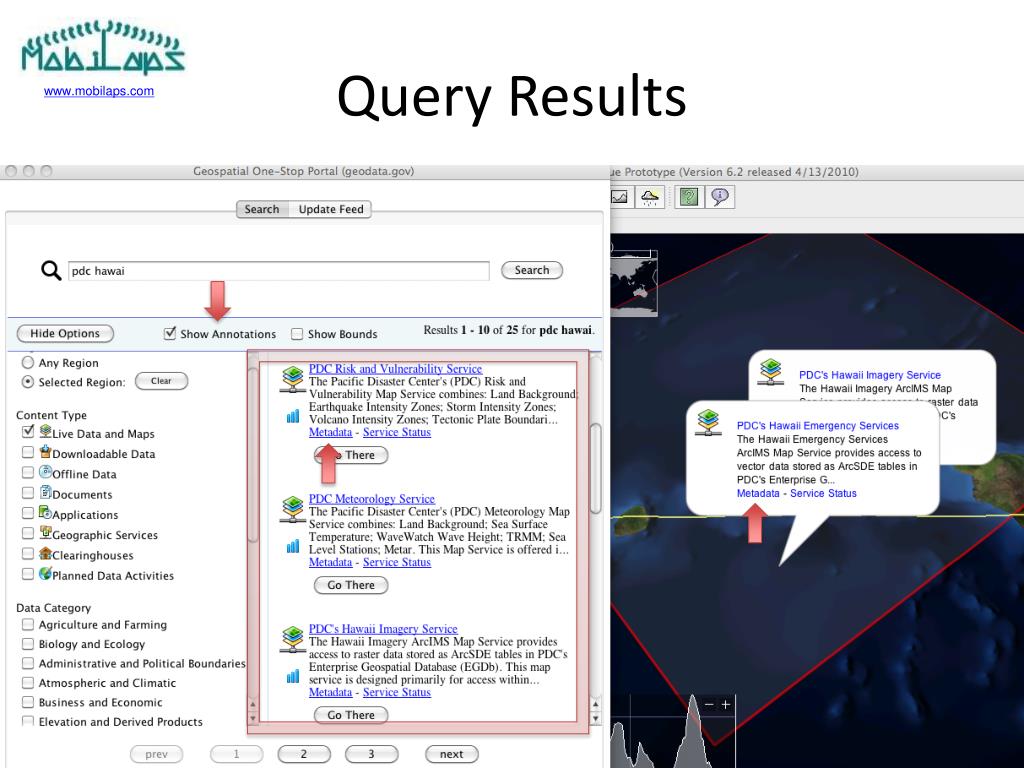This screenshot has height=768, width=1024.
Task: Switch to the Search tab
Action: pyautogui.click(x=262, y=209)
